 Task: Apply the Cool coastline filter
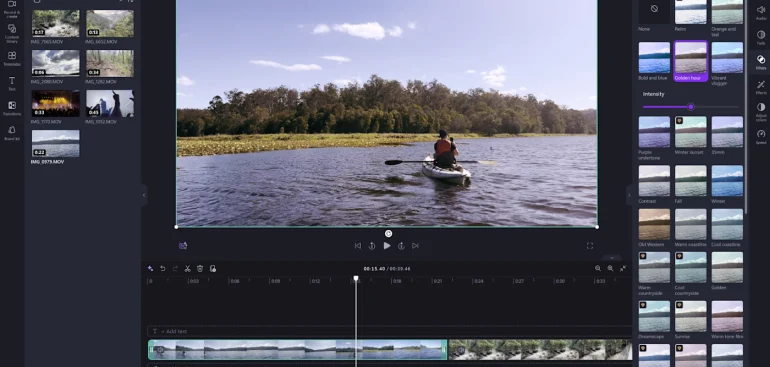[727, 224]
